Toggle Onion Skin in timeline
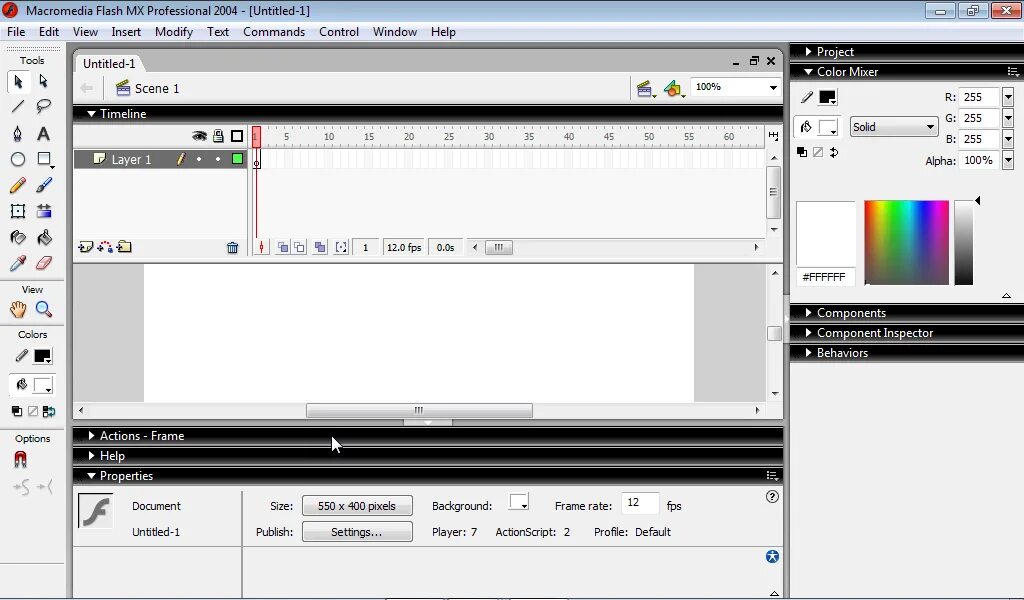Screen dimensions: 1024x600 coord(283,247)
